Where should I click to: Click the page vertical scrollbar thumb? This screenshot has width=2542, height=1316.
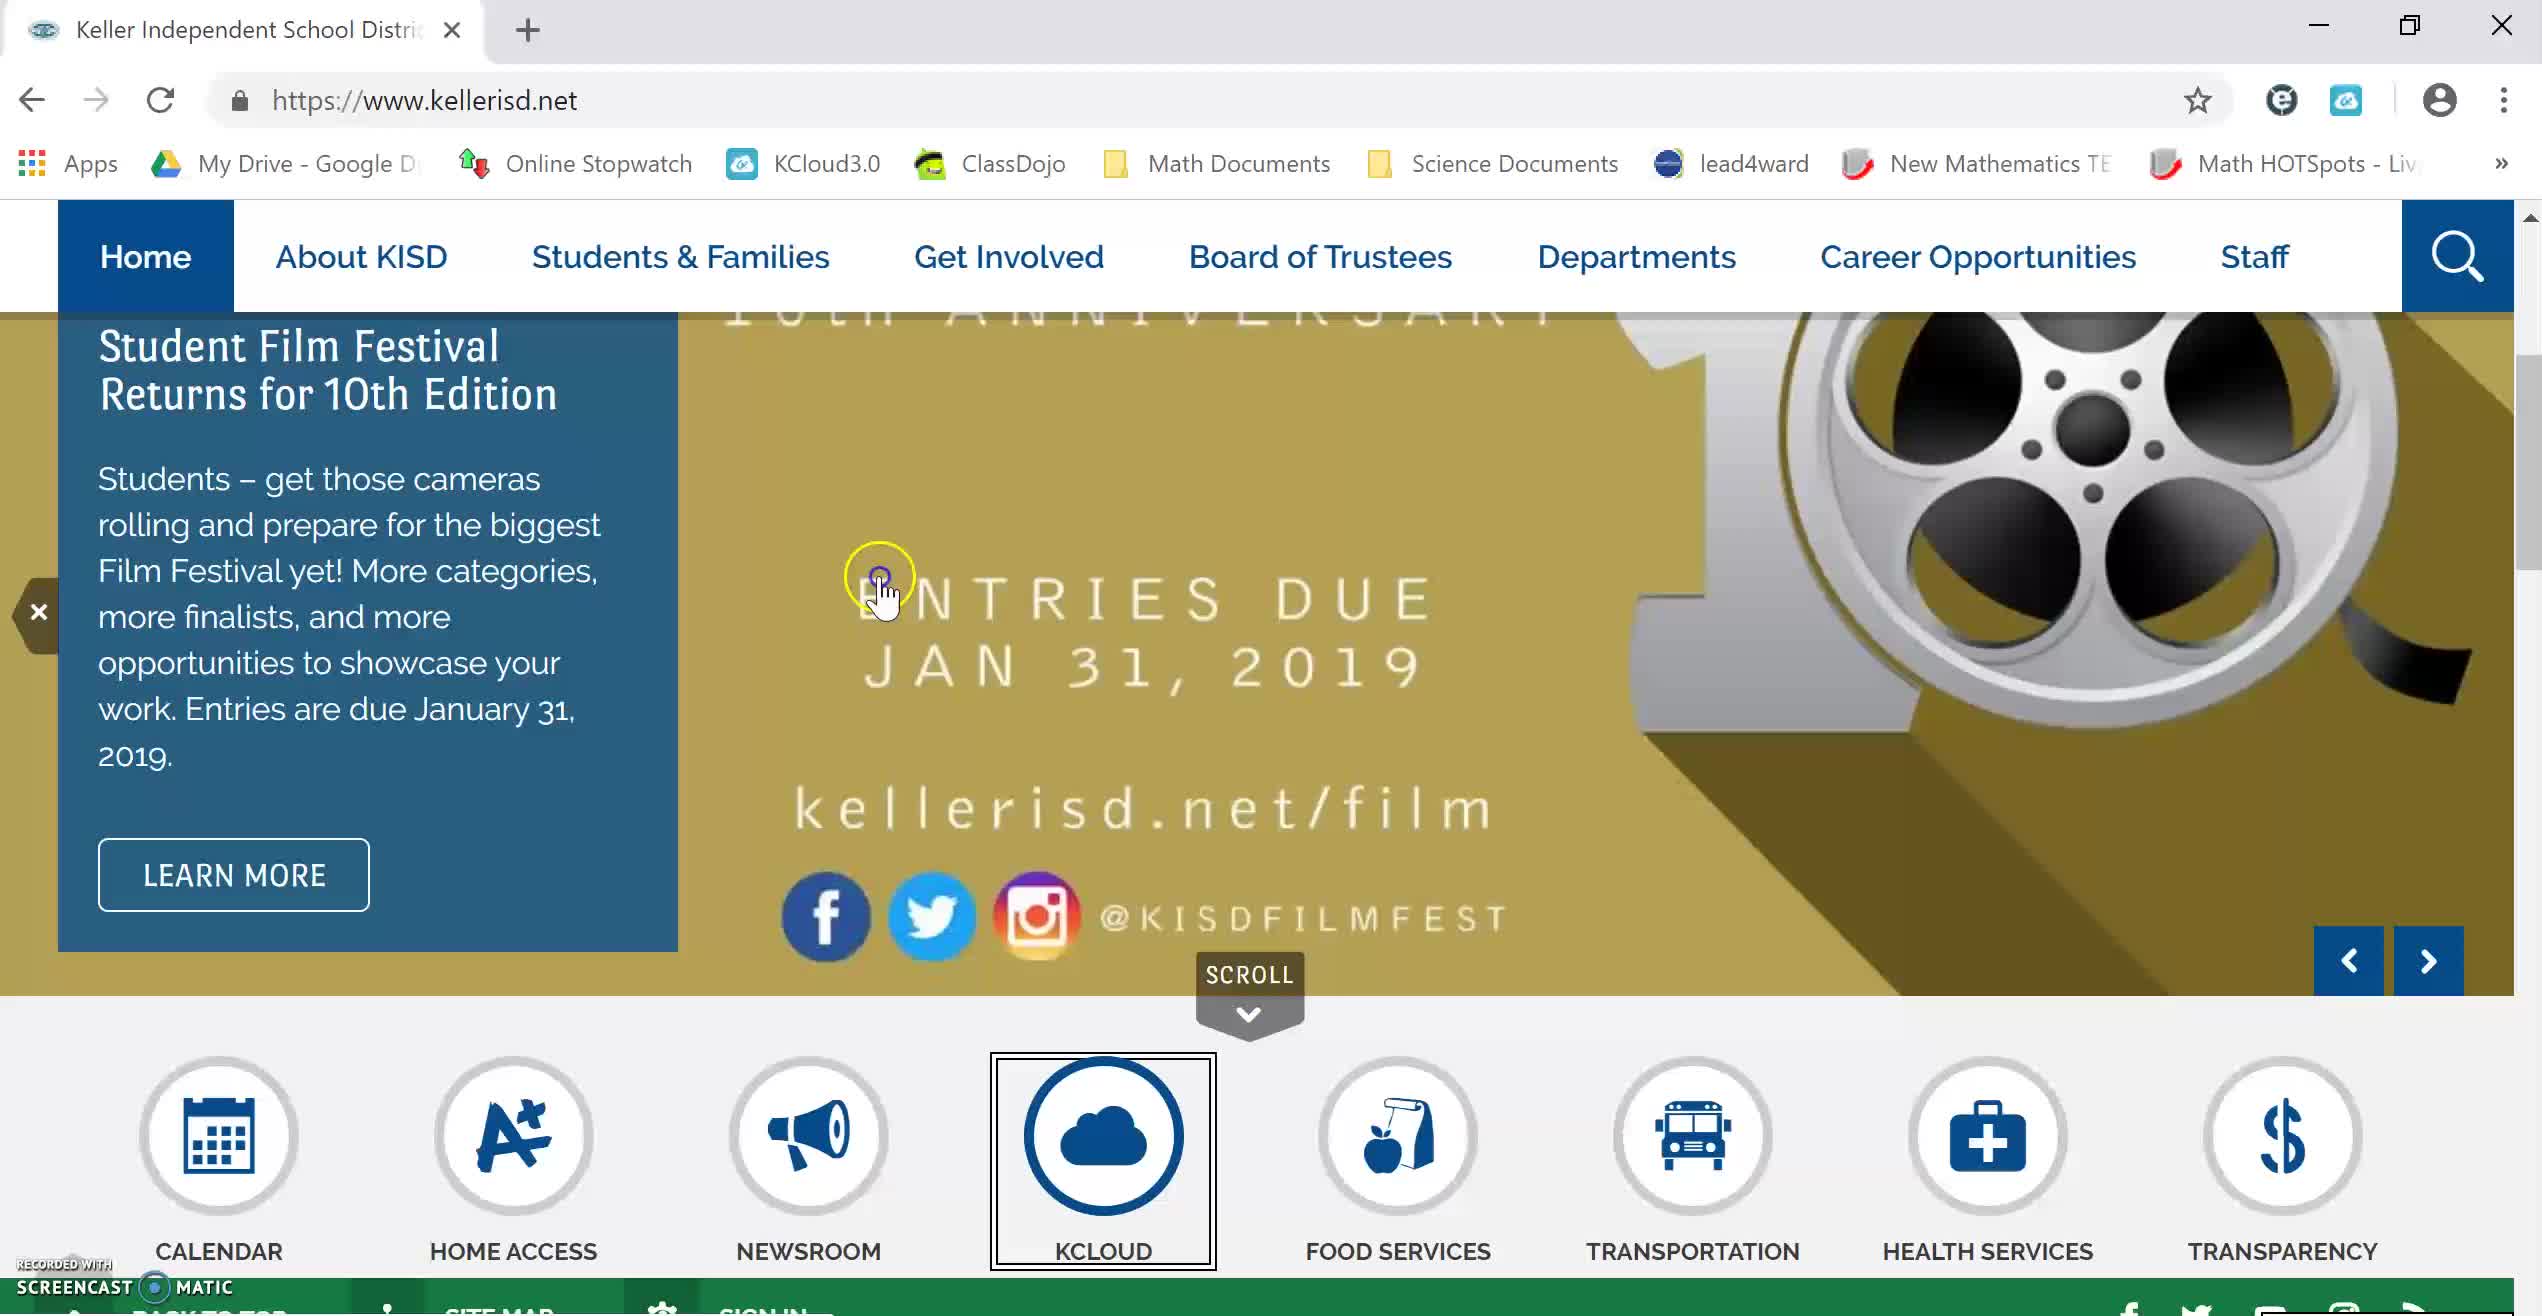coord(2528,460)
